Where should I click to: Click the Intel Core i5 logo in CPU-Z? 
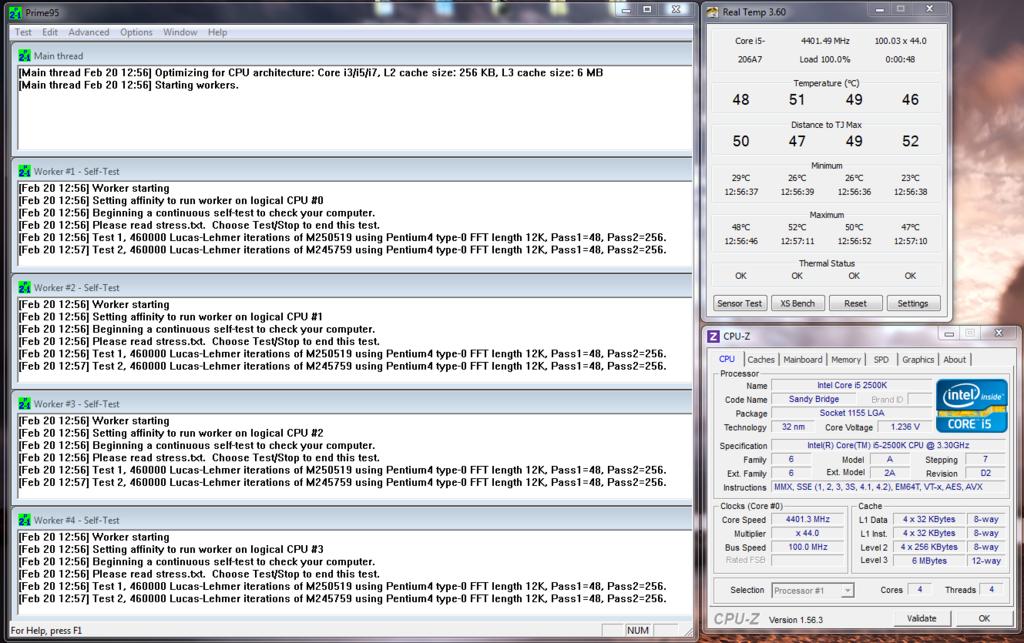972,405
